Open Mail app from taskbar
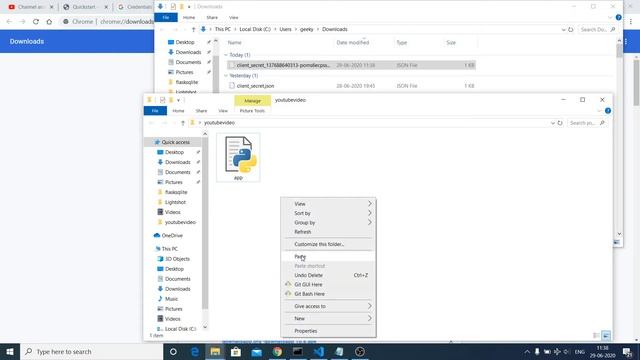Viewport: 640px width, 360px height. click(256, 351)
